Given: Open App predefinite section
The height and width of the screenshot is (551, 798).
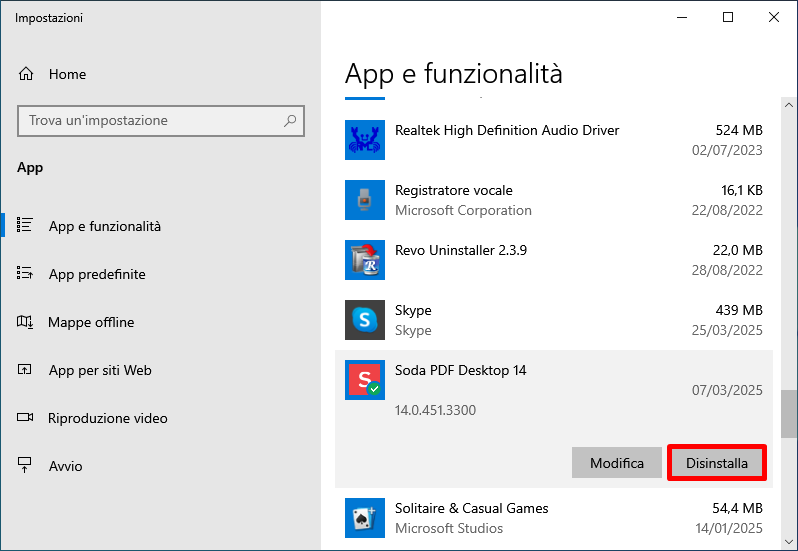Looking at the screenshot, I should click(x=96, y=274).
